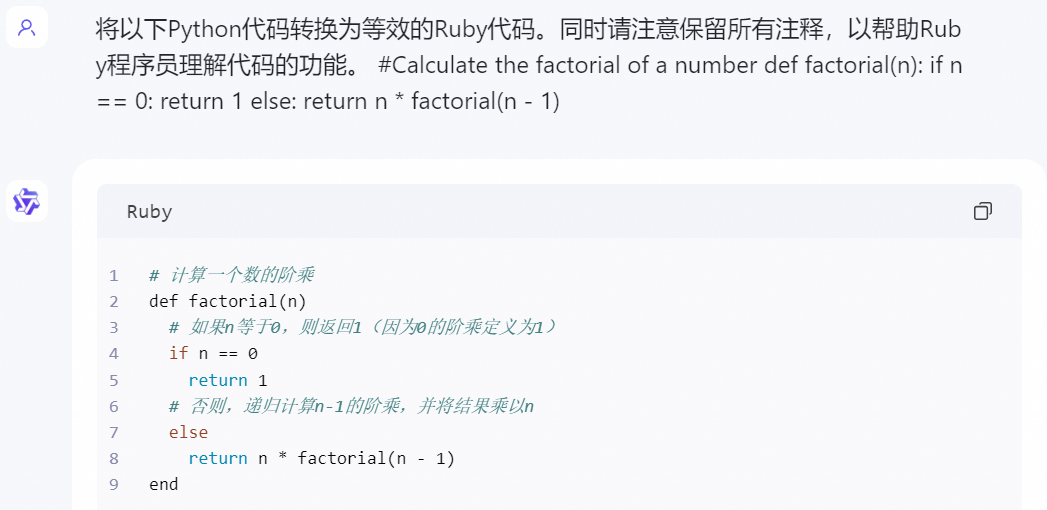Click the 'end' keyword on line 9

pyautogui.click(x=163, y=484)
